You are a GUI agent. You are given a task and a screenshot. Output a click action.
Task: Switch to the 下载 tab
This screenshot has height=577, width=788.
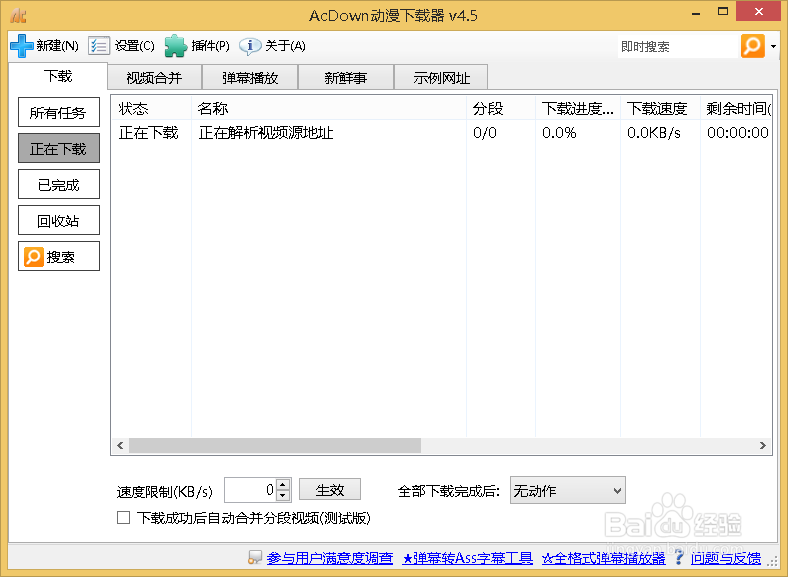point(58,76)
